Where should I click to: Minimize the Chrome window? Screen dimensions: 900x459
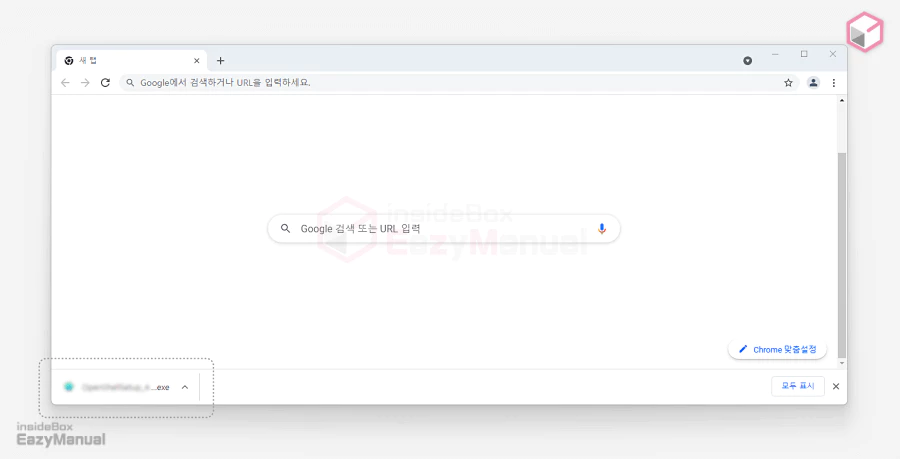[775, 54]
